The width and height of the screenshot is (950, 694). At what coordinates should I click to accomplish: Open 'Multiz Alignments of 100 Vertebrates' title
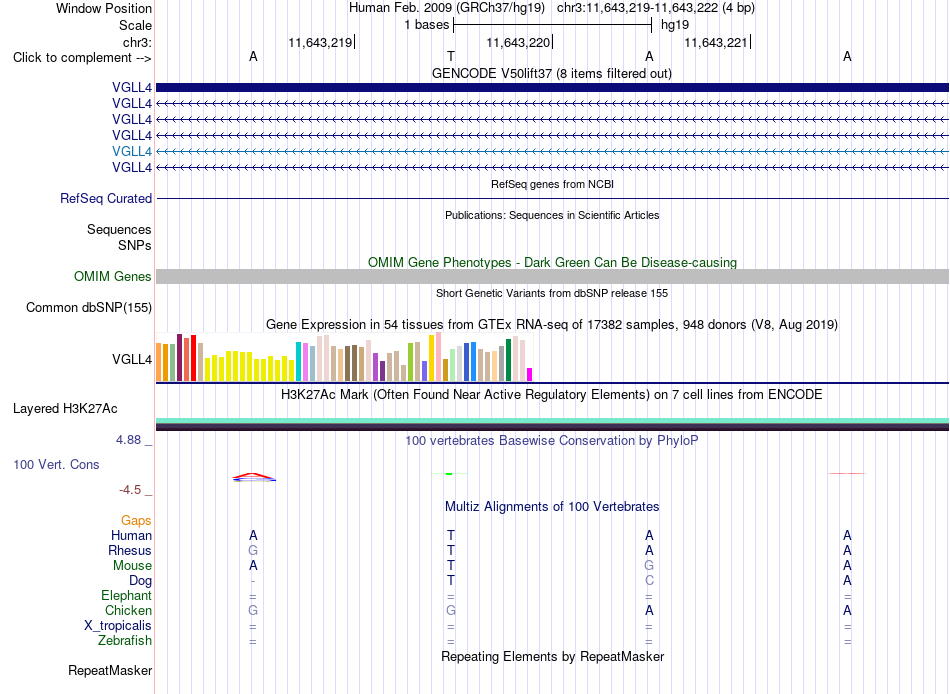552,507
